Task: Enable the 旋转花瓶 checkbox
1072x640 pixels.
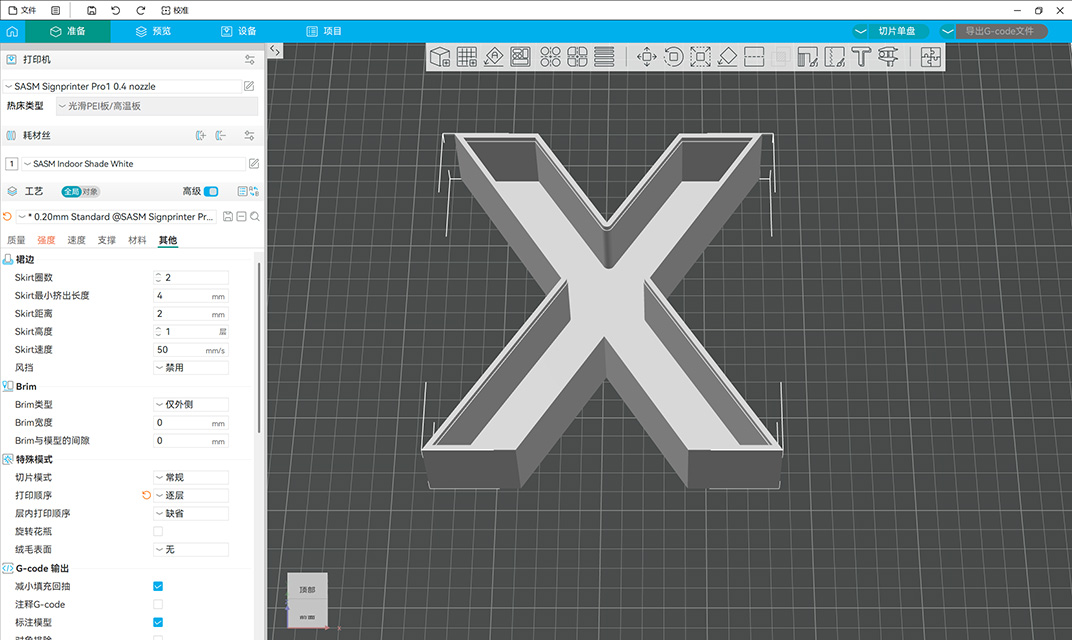Action: click(158, 532)
